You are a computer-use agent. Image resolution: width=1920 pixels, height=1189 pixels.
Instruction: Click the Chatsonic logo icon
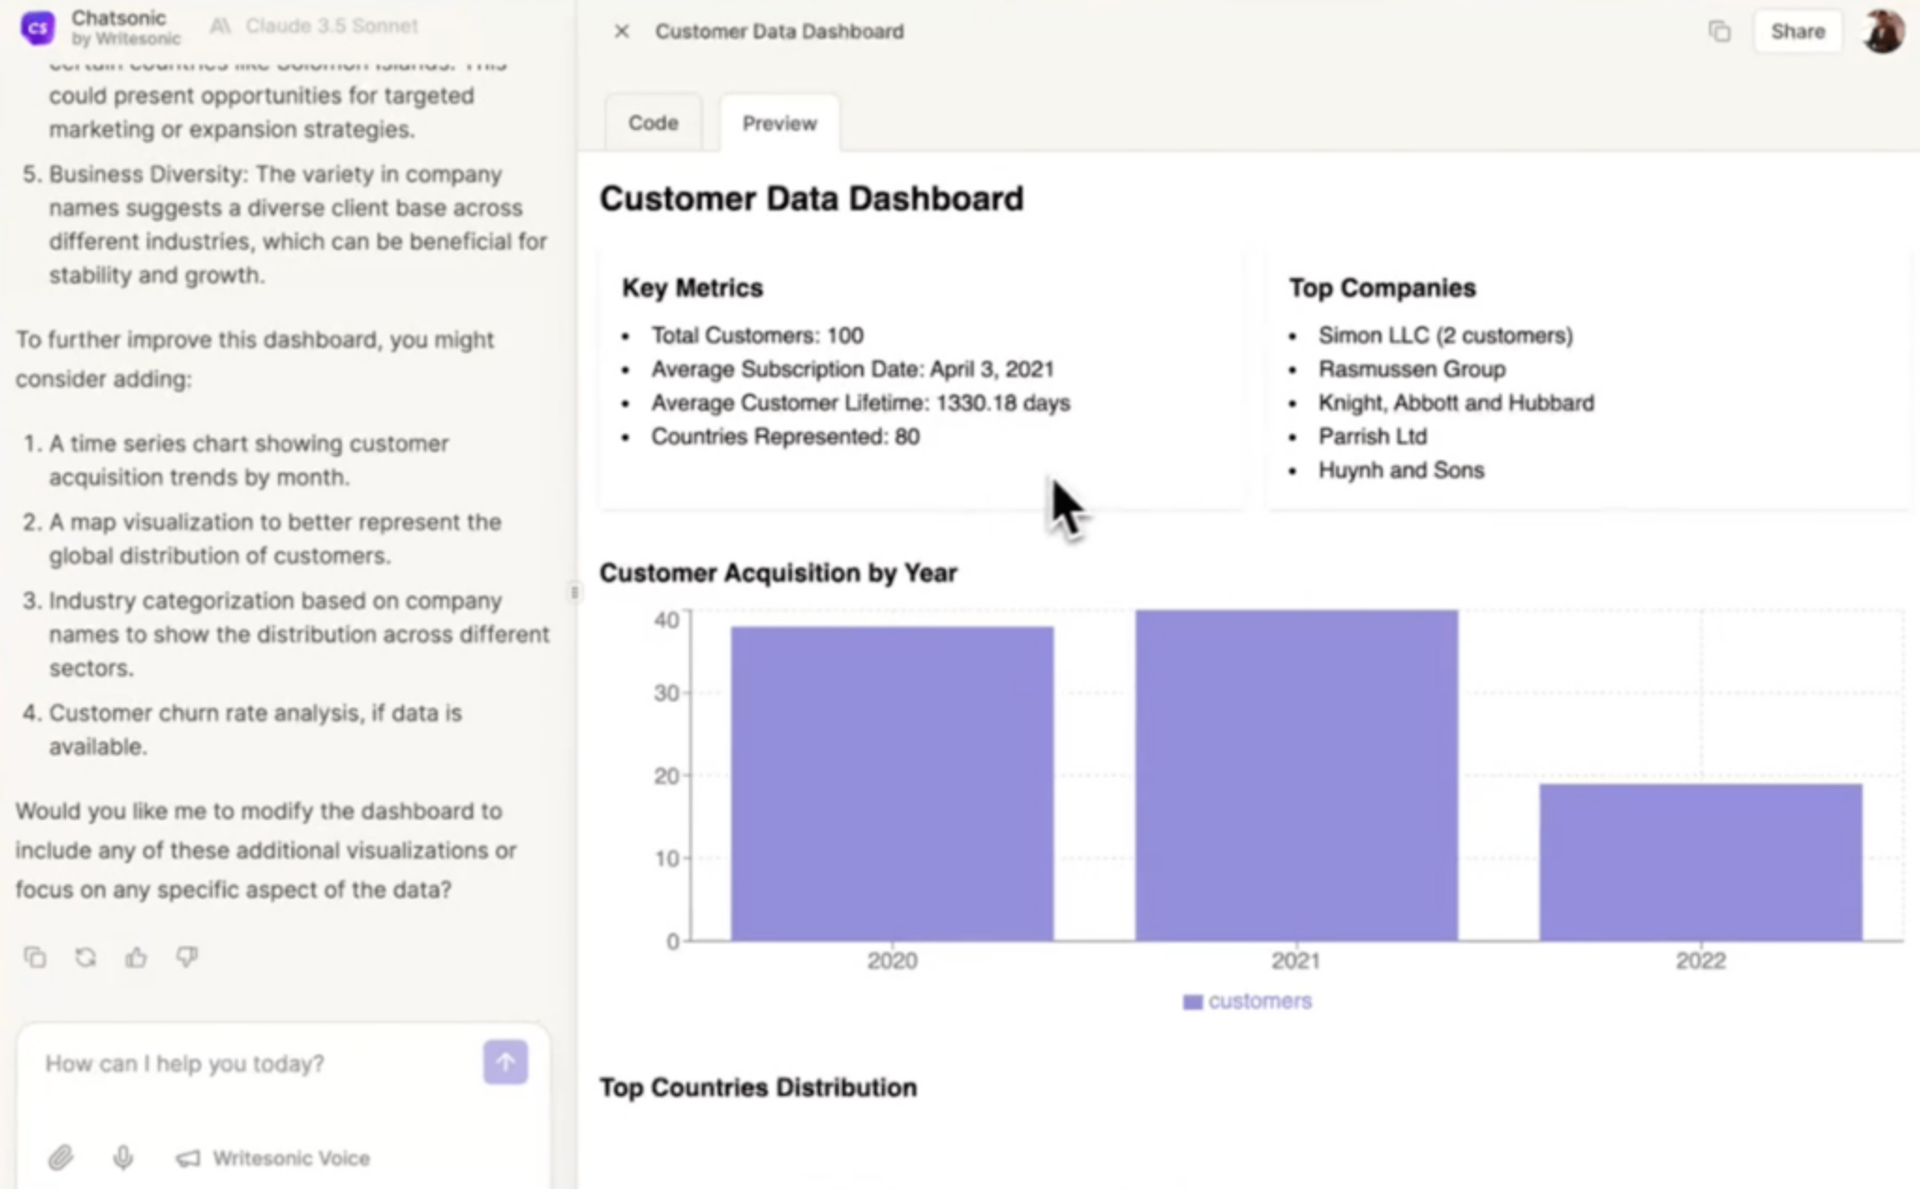[38, 28]
